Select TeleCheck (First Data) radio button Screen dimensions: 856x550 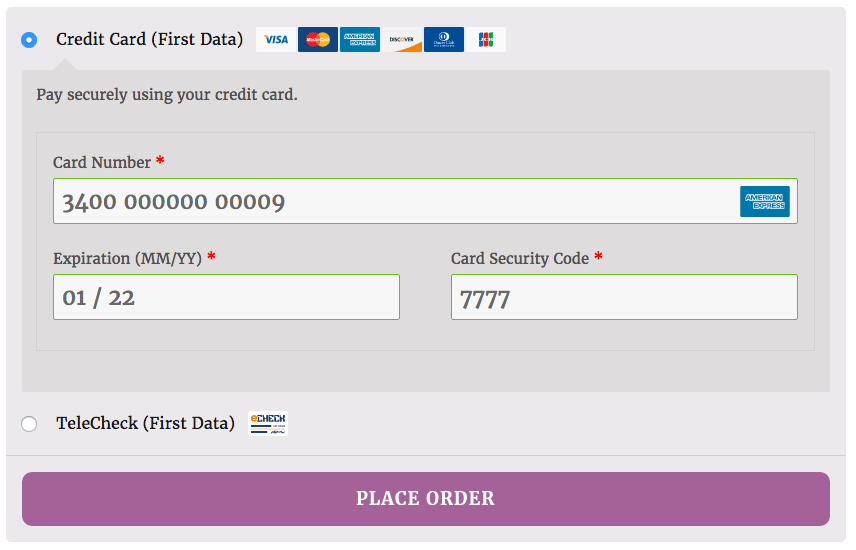29,424
